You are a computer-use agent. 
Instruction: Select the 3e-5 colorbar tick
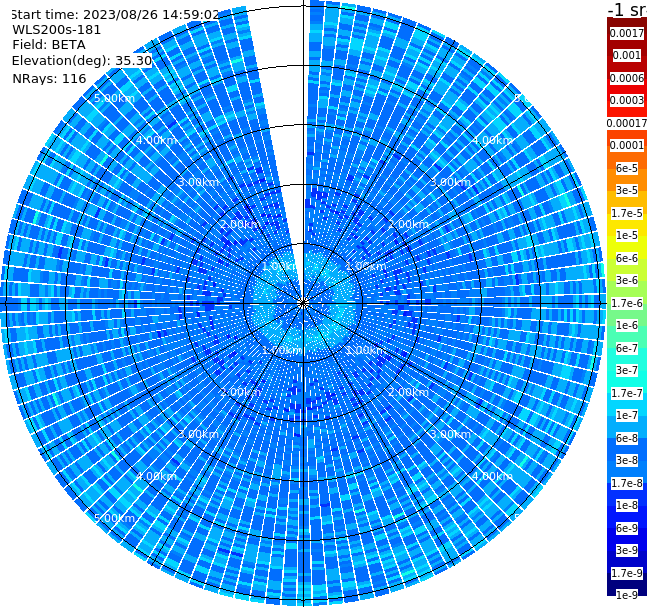coord(627,190)
